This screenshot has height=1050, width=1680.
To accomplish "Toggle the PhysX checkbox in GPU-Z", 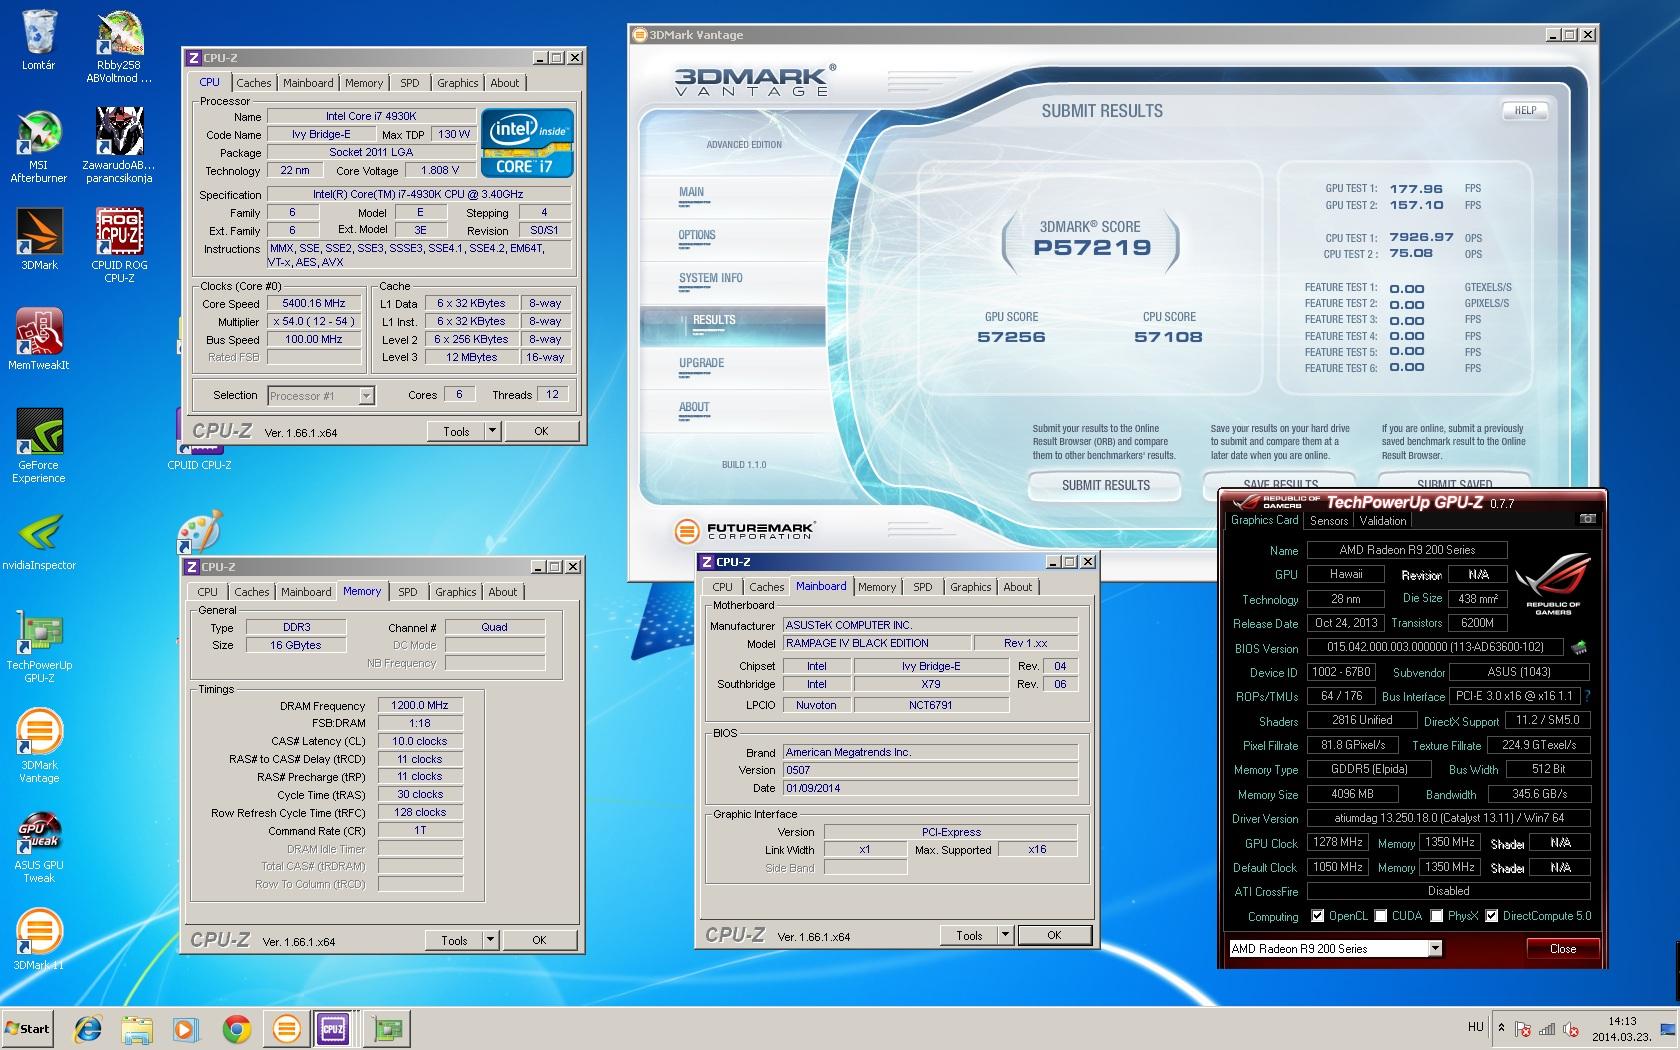I will pos(1437,916).
